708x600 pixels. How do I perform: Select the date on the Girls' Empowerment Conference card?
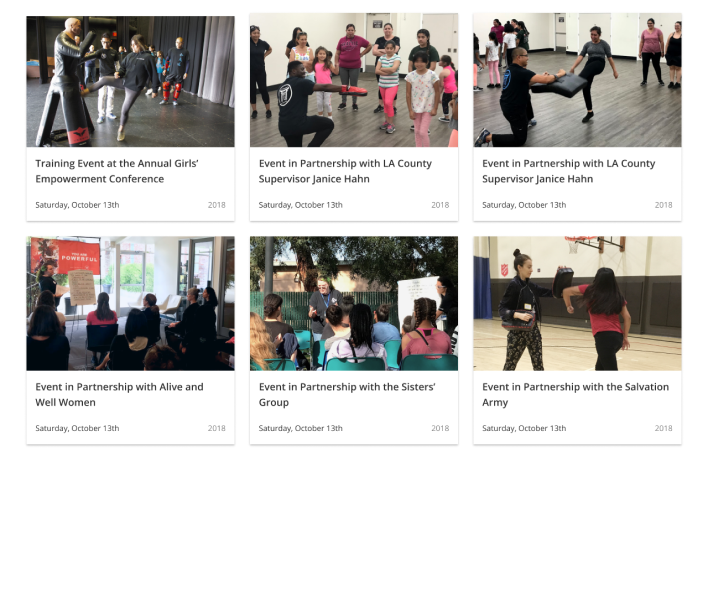[x=77, y=205]
